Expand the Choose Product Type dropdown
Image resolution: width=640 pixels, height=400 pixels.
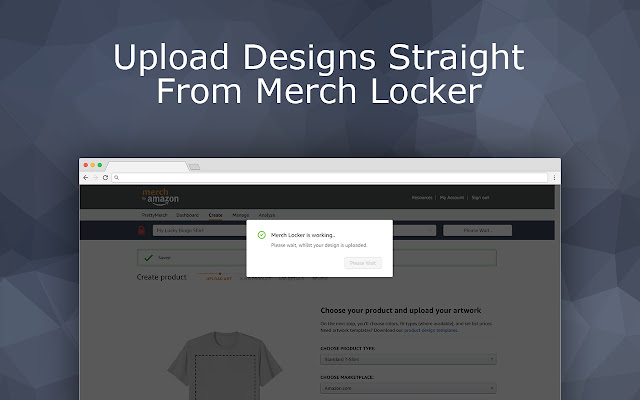pos(408,359)
